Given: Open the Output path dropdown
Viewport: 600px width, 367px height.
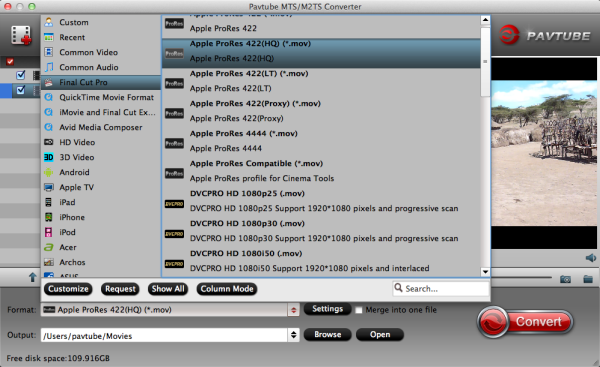Looking at the screenshot, I should [293, 335].
